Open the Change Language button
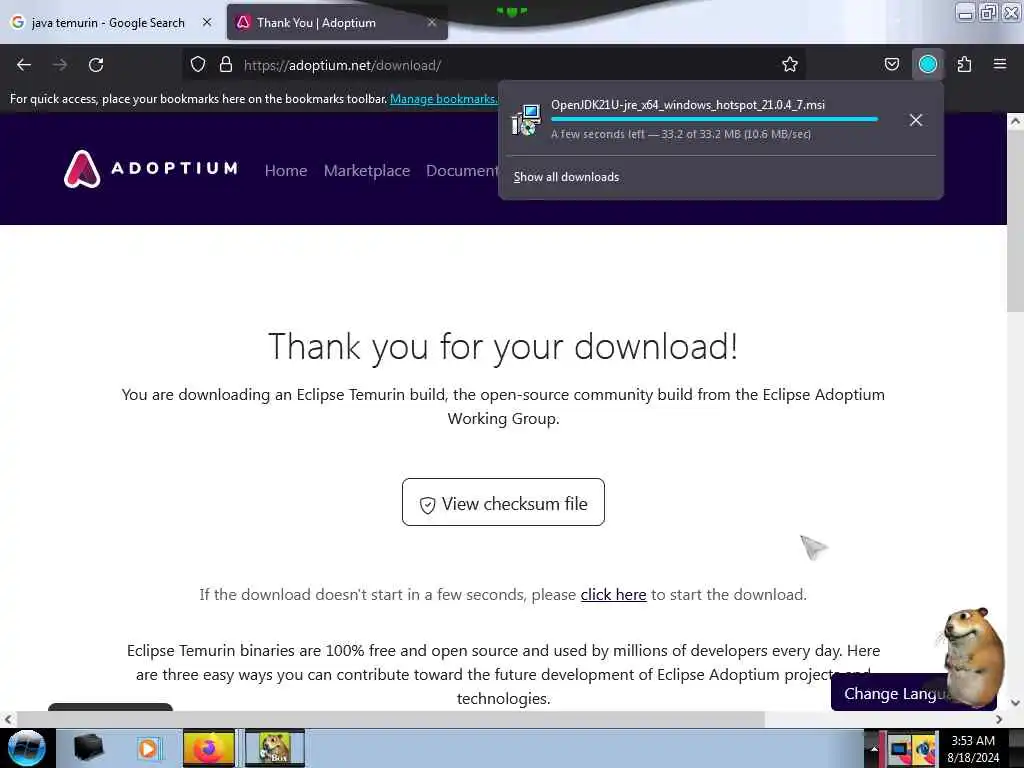This screenshot has height=768, width=1024. click(x=895, y=694)
